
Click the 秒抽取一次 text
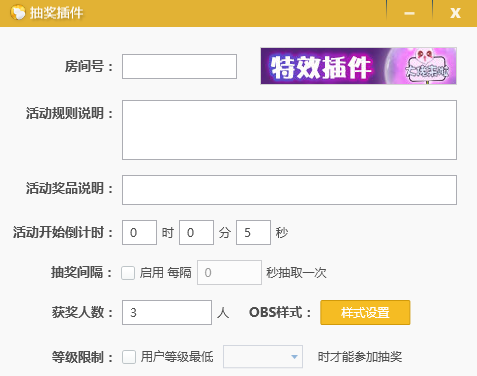[x=296, y=273]
